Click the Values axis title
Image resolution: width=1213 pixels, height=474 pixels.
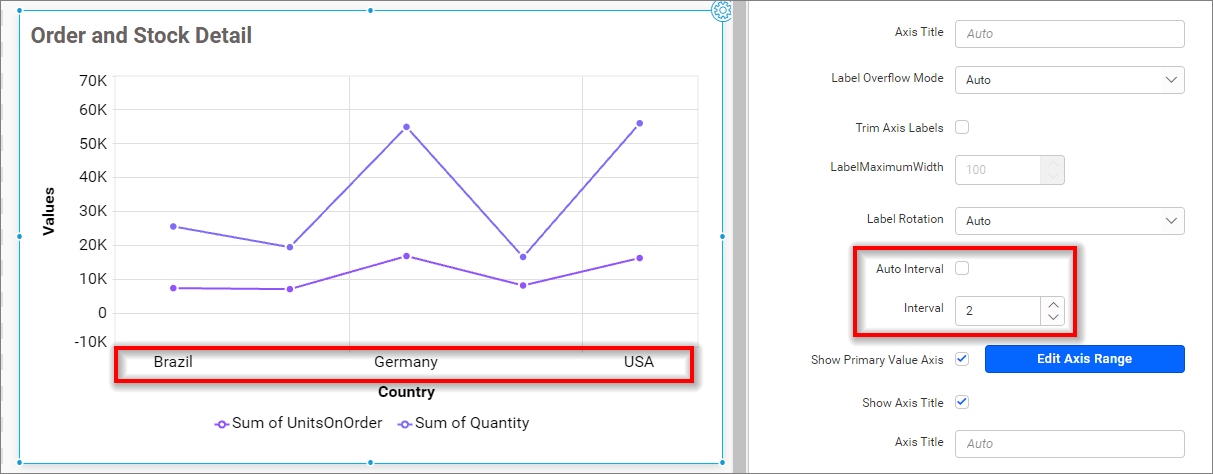tap(48, 211)
